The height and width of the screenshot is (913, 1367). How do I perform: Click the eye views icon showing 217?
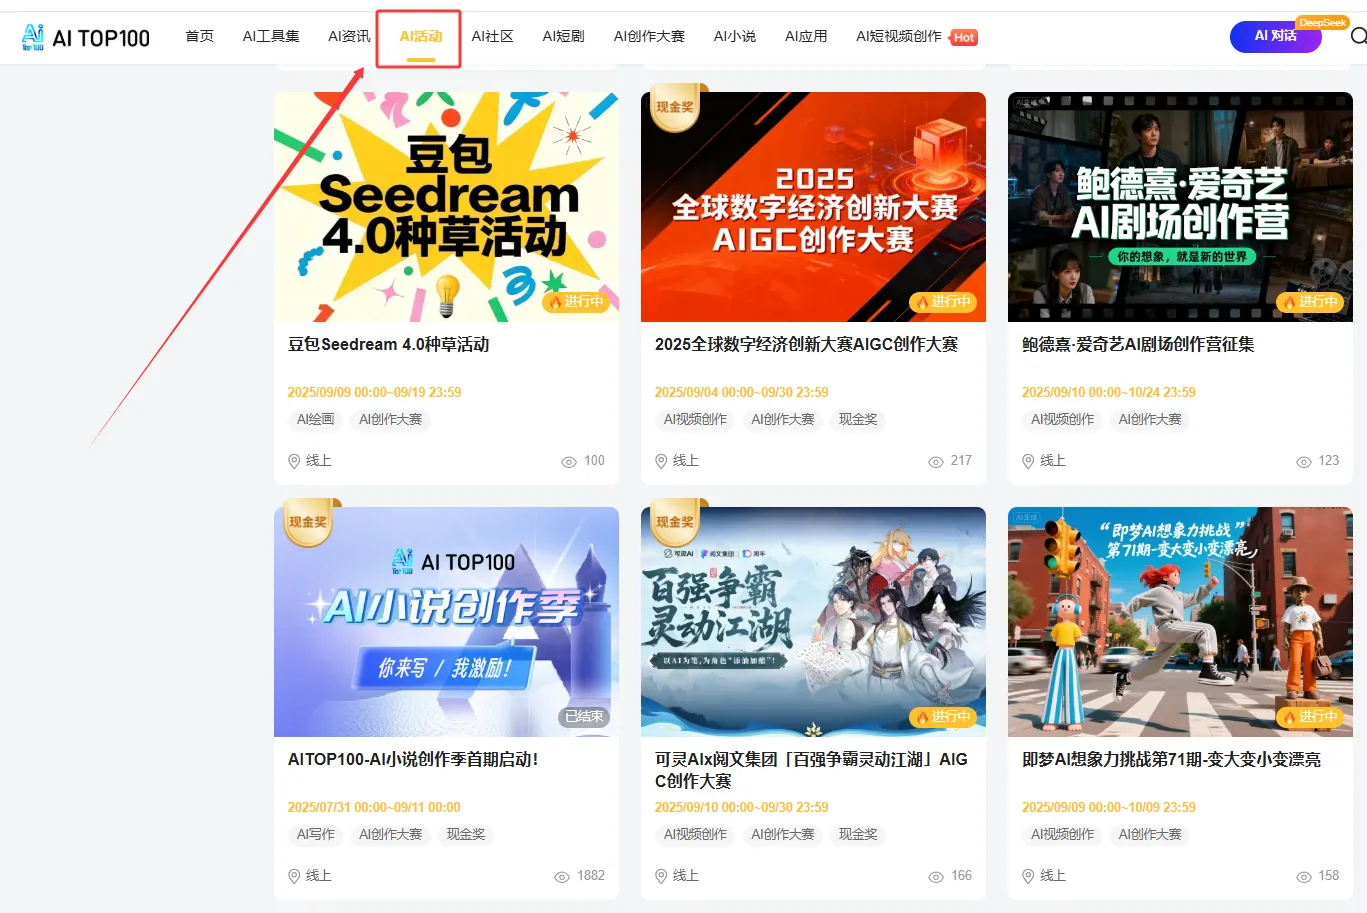(936, 461)
